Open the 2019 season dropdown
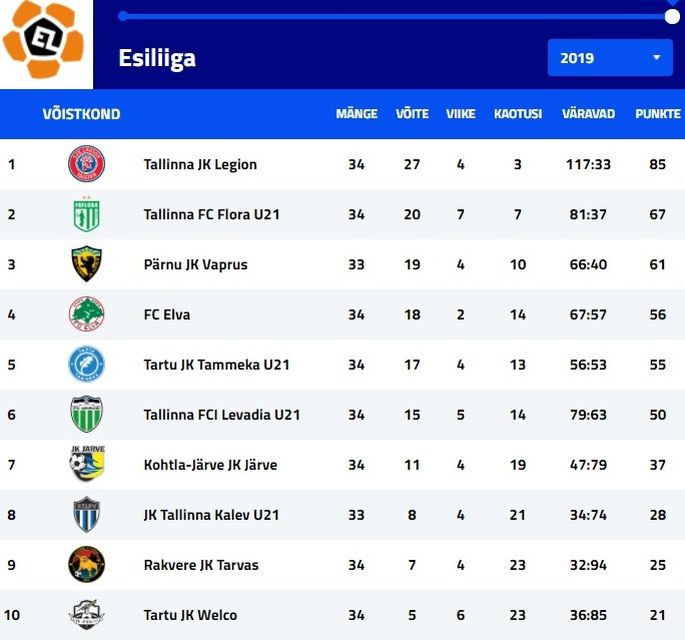This screenshot has height=644, width=685. pyautogui.click(x=610, y=58)
